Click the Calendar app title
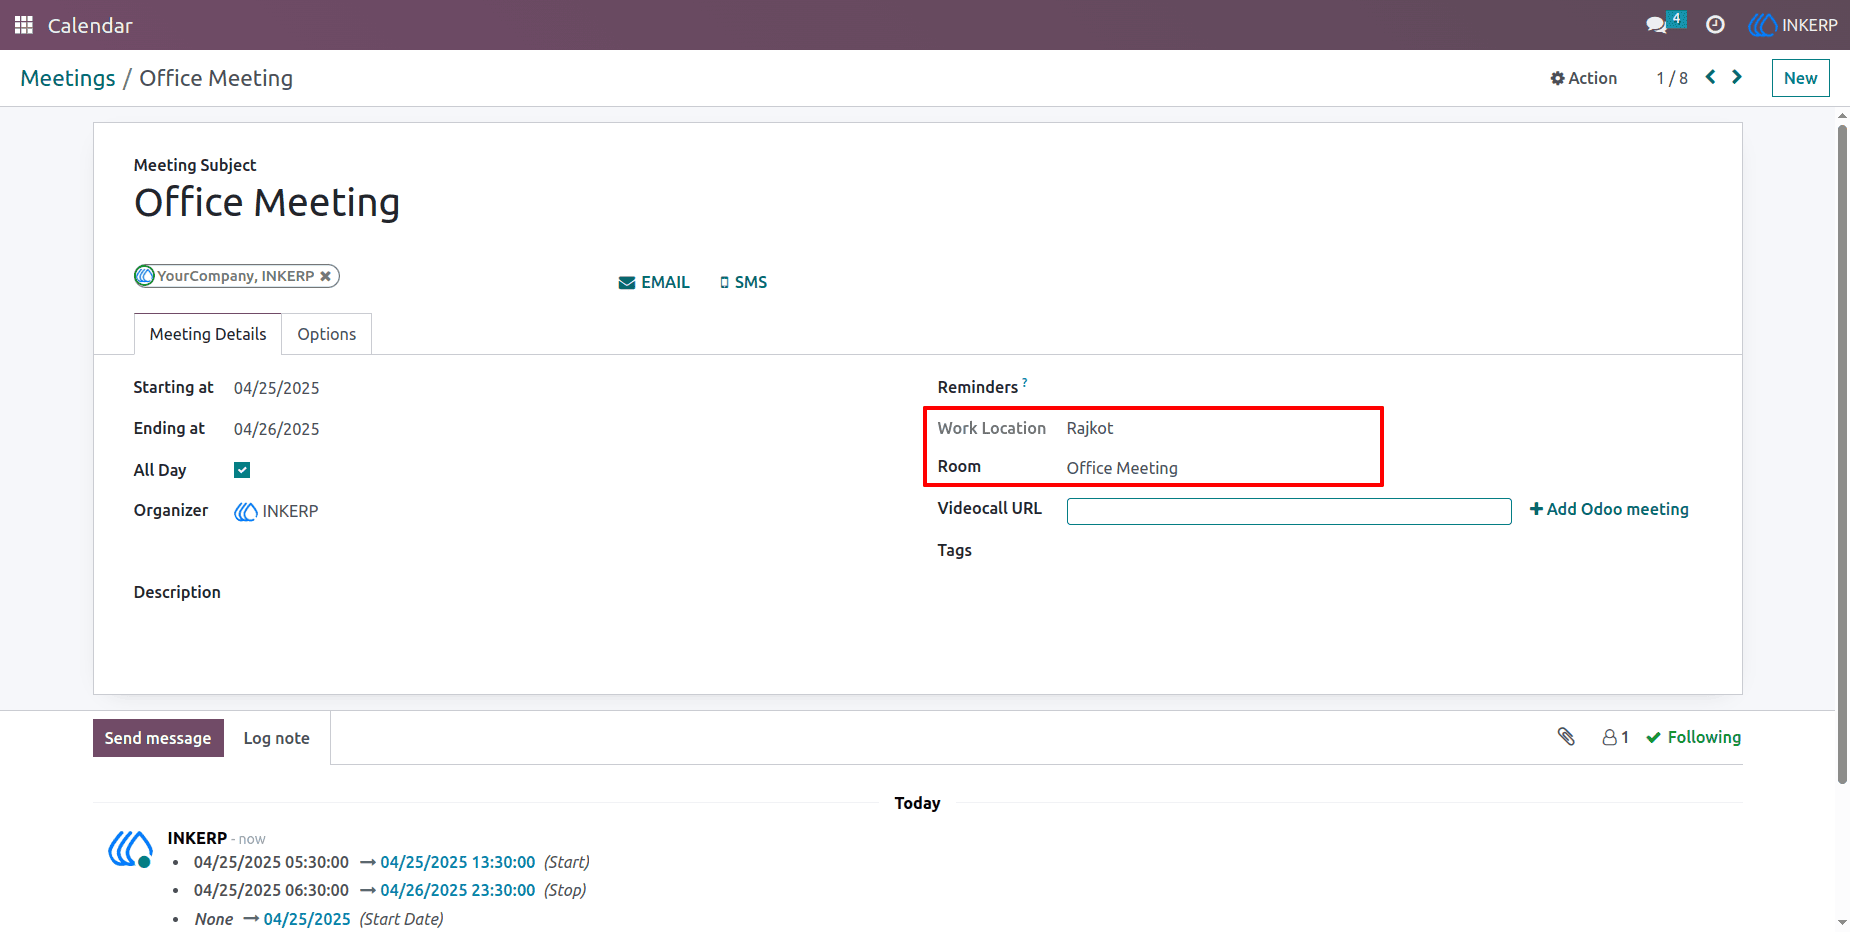 (x=90, y=25)
